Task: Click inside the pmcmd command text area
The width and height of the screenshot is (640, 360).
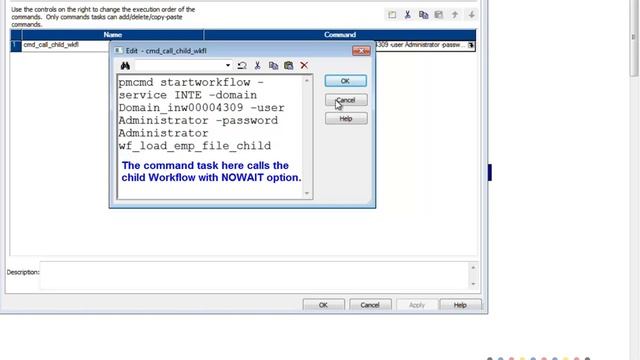Action: pos(210,137)
